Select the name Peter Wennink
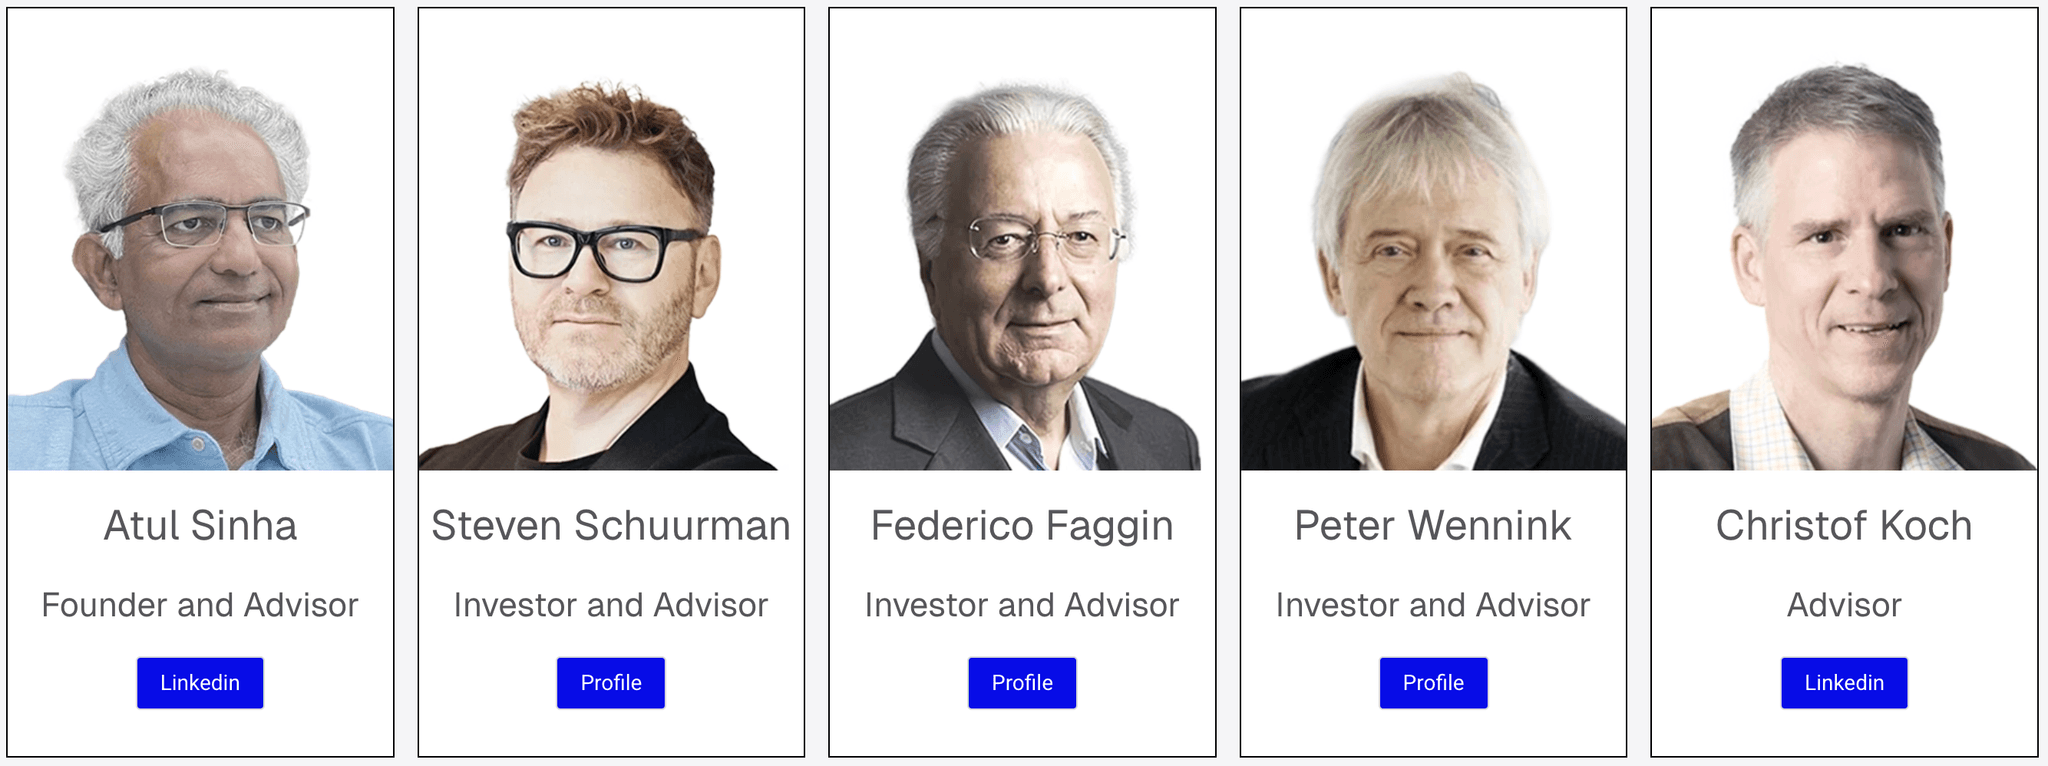Viewport: 2048px width, 766px height. click(x=1433, y=527)
